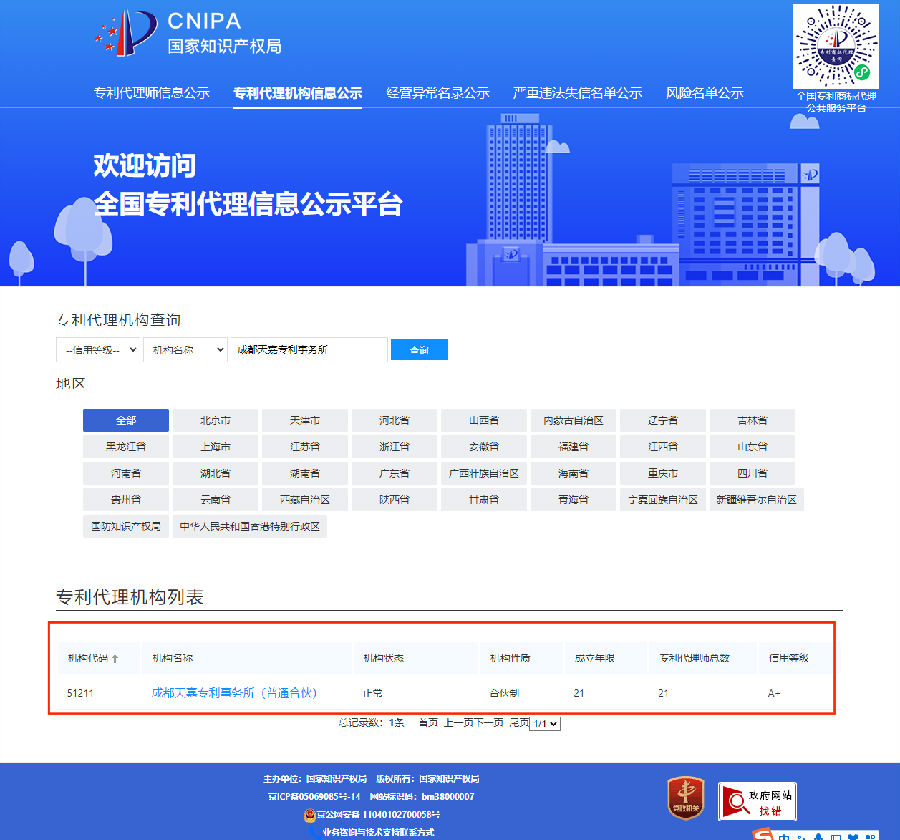The image size is (900, 840).
Task: Pick the 黑龙江省 region
Action: point(126,446)
